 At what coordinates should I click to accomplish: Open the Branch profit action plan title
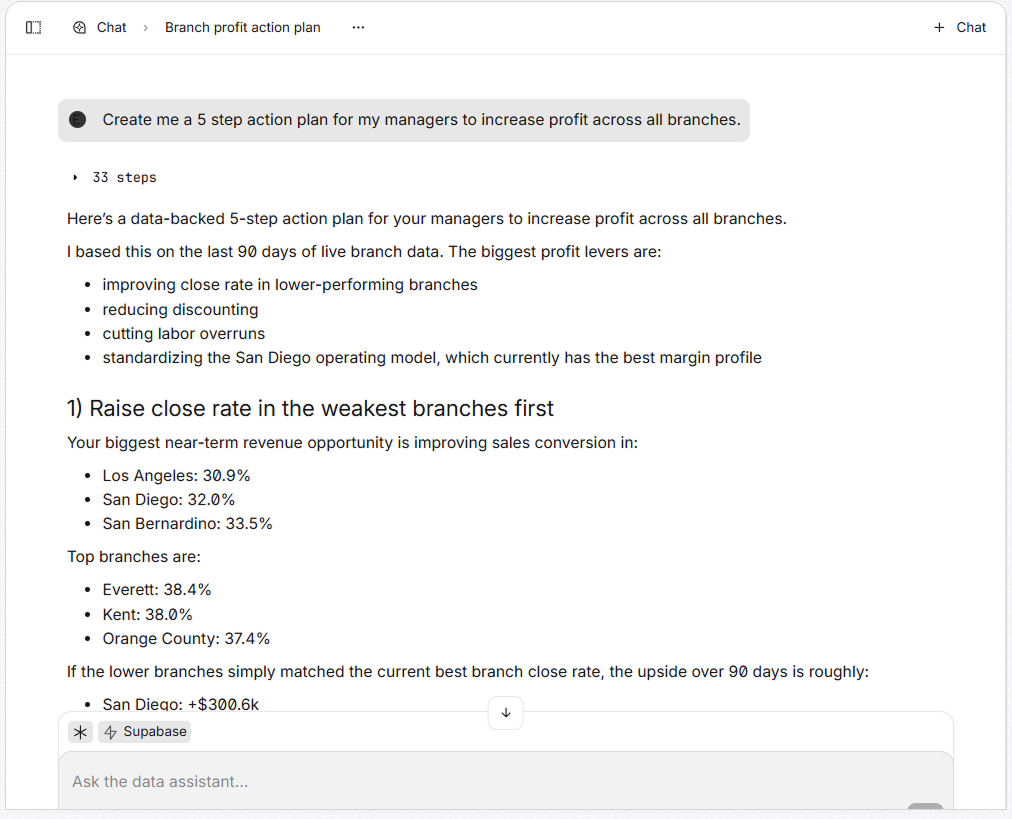click(x=243, y=28)
